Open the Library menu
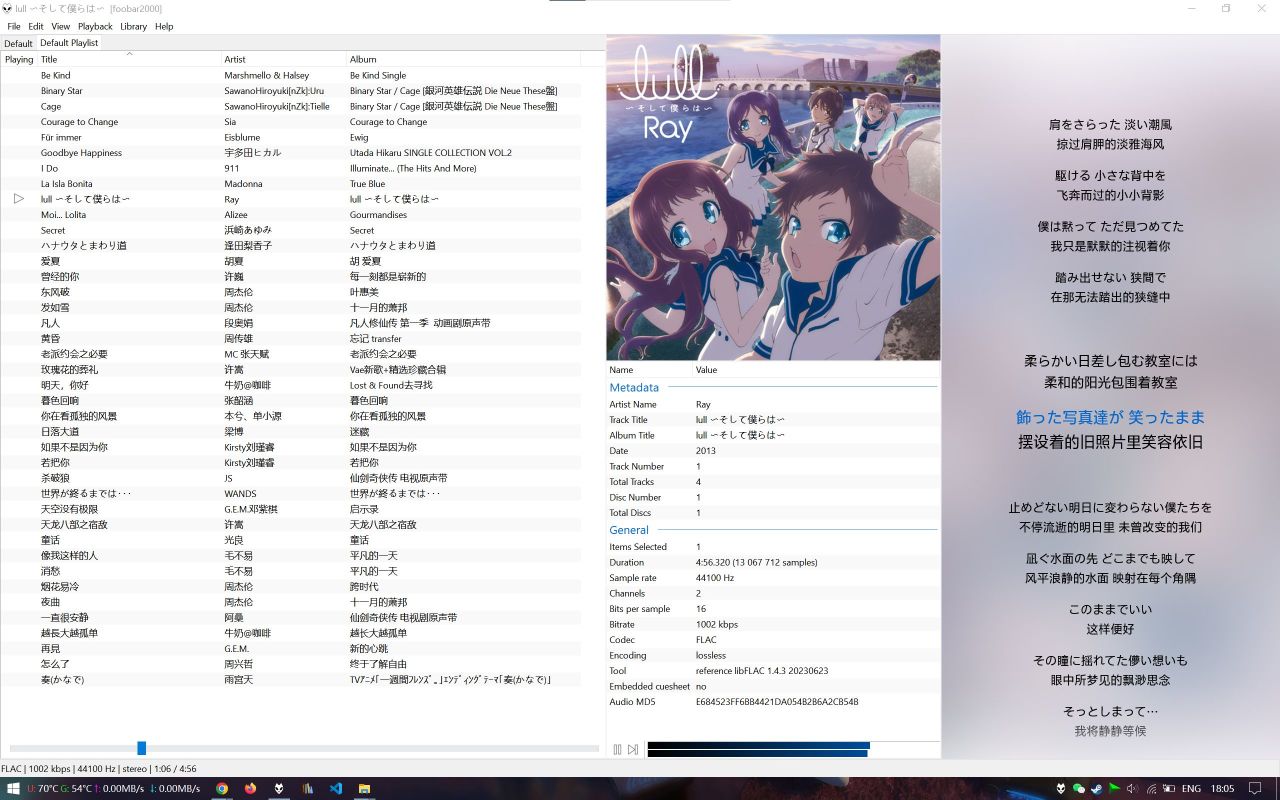1280x800 pixels. [x=133, y=26]
